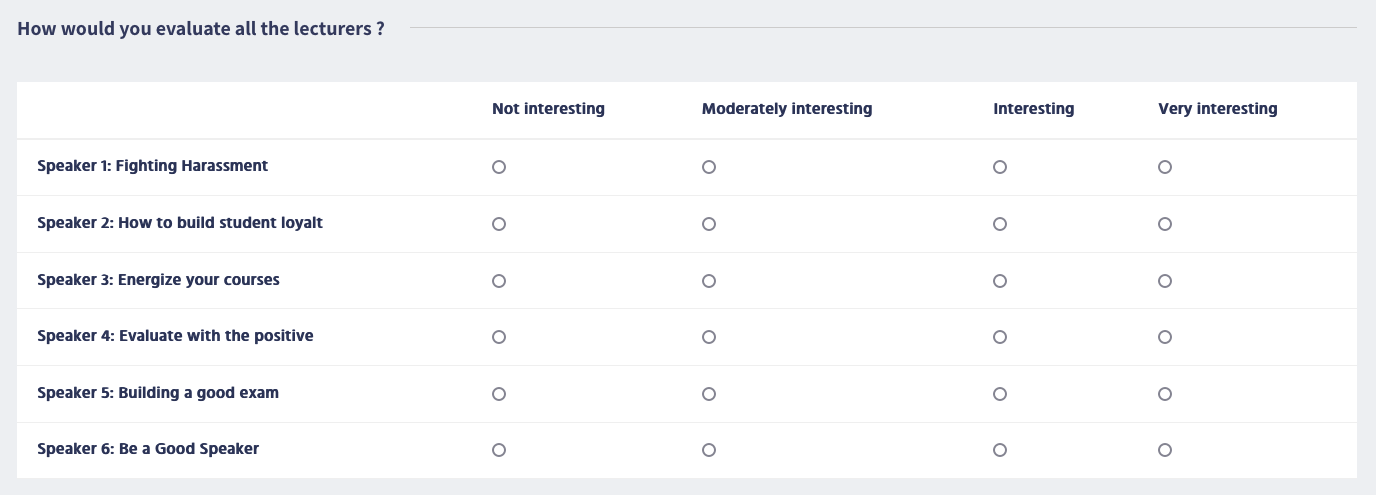Click the Speaker 6: Be a Good Speaker label
The height and width of the screenshot is (495, 1376).
(x=148, y=449)
